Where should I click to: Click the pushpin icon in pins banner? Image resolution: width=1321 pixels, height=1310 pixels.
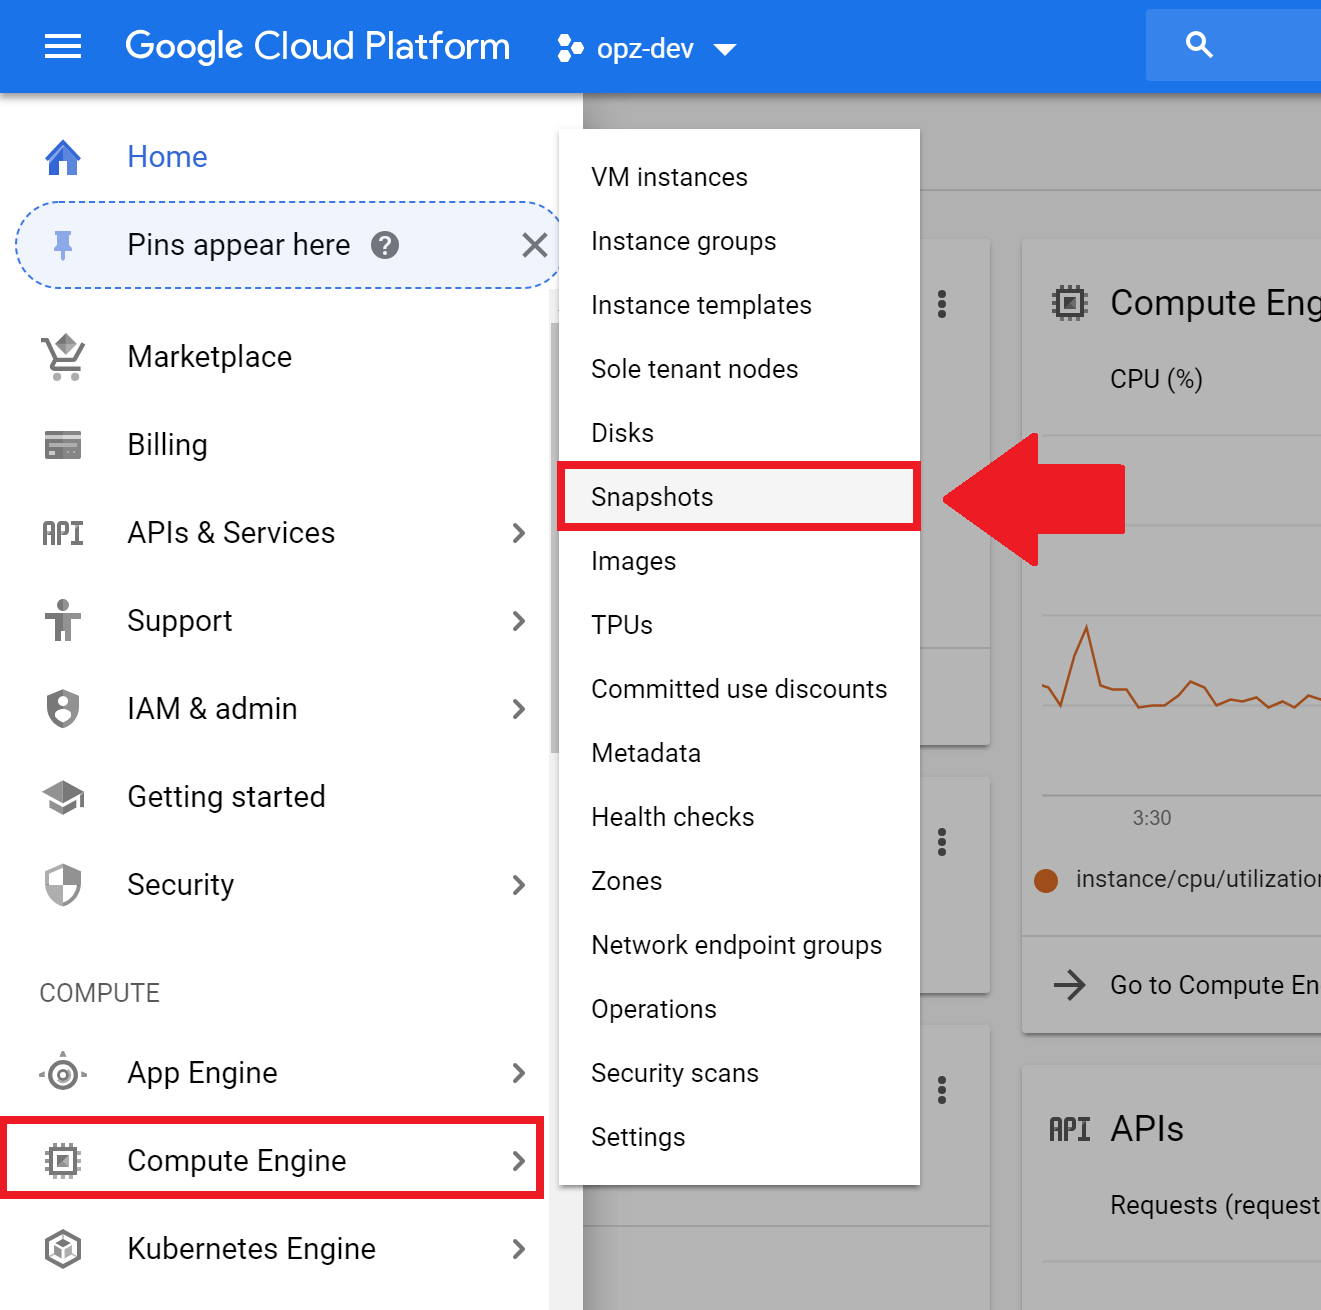pos(63,245)
